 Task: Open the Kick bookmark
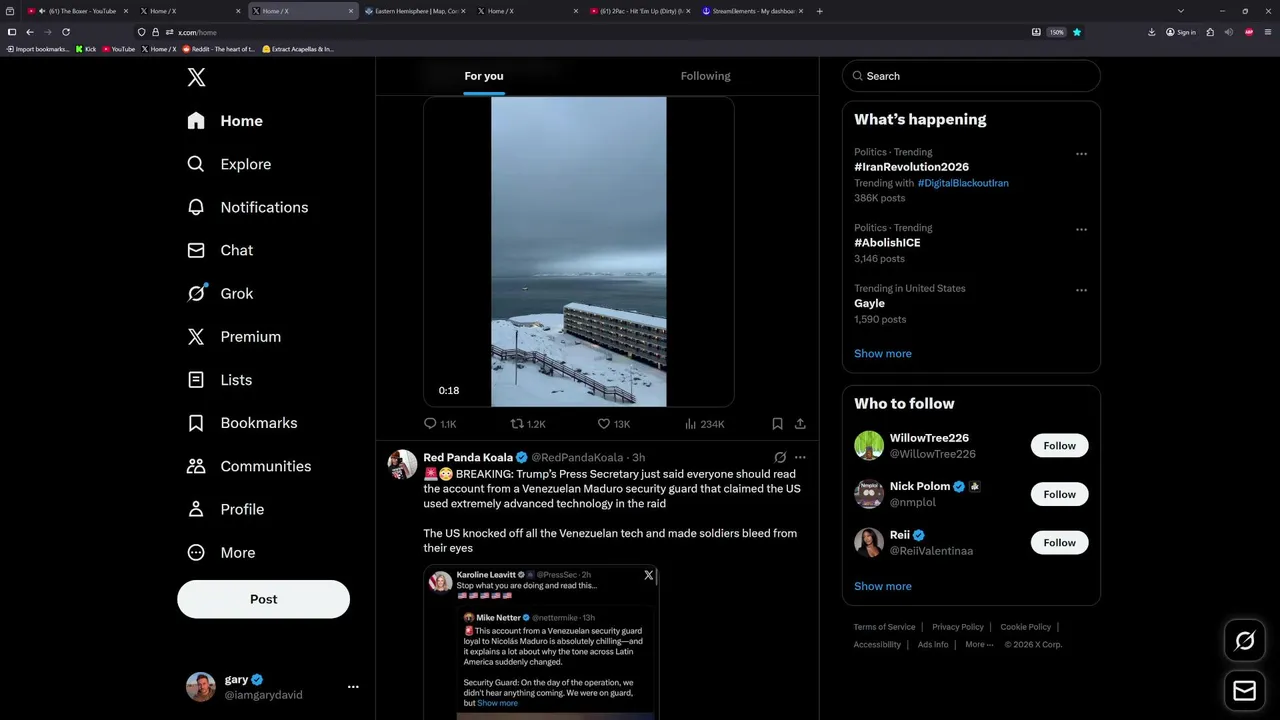(x=86, y=49)
